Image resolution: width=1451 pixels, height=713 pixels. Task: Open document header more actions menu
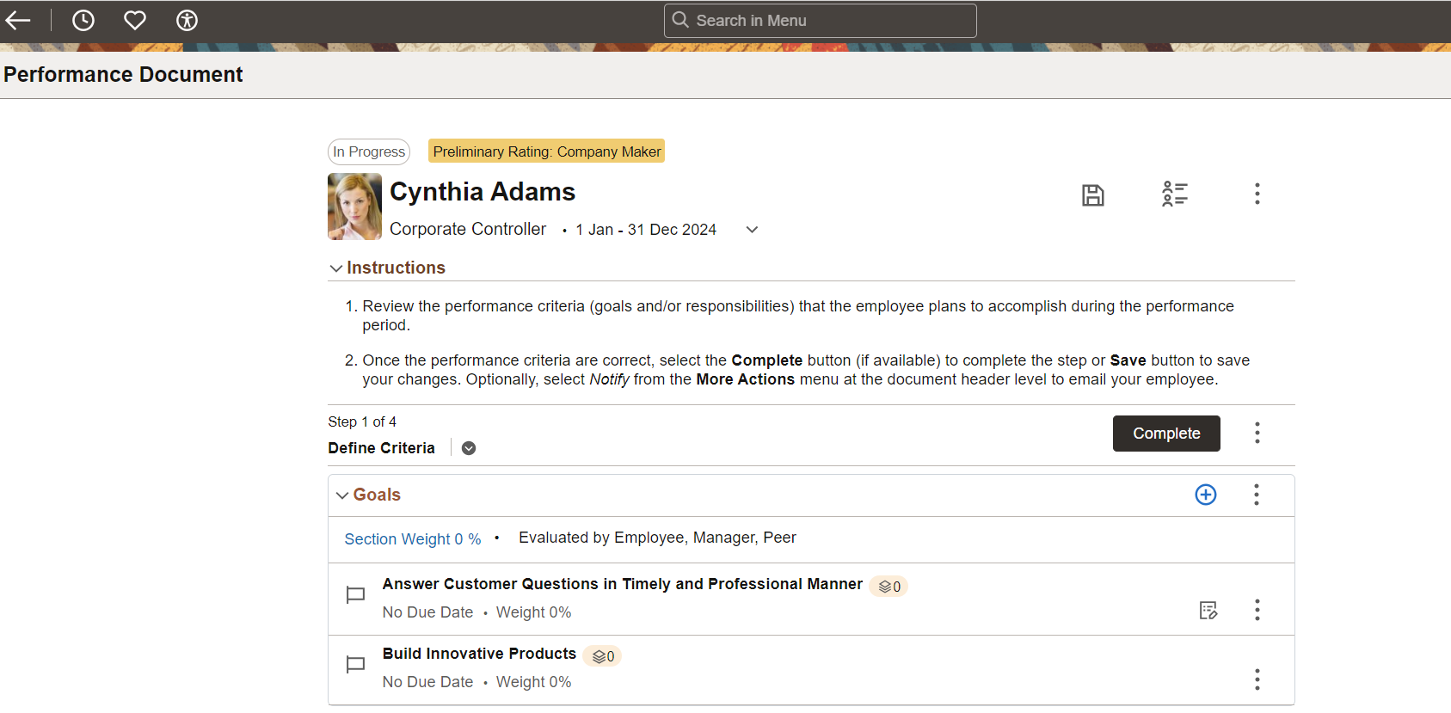click(1257, 194)
